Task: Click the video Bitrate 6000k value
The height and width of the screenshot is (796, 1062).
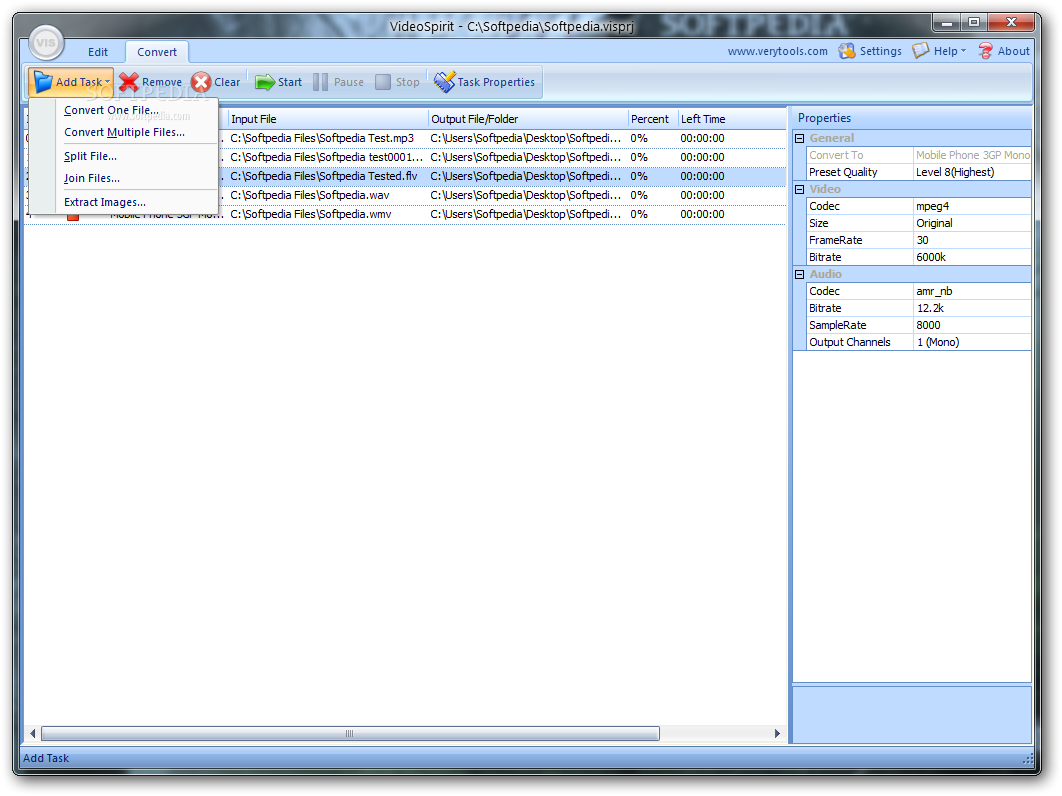Action: click(972, 257)
